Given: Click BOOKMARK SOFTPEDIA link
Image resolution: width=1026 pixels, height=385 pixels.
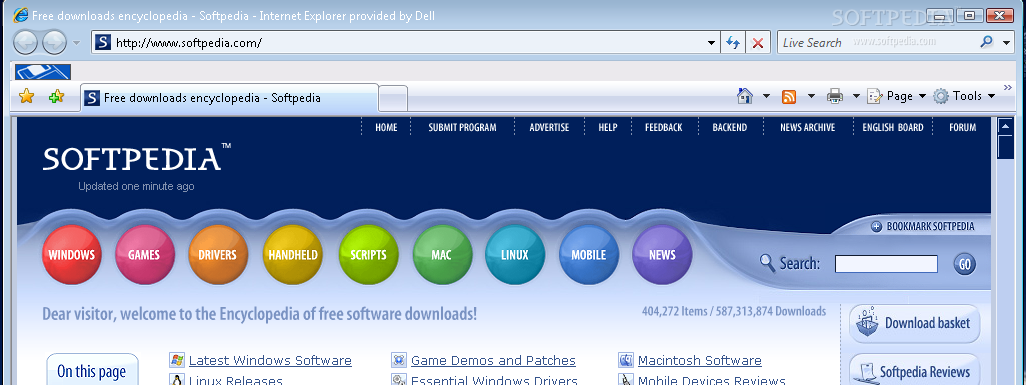Looking at the screenshot, I should point(923,227).
